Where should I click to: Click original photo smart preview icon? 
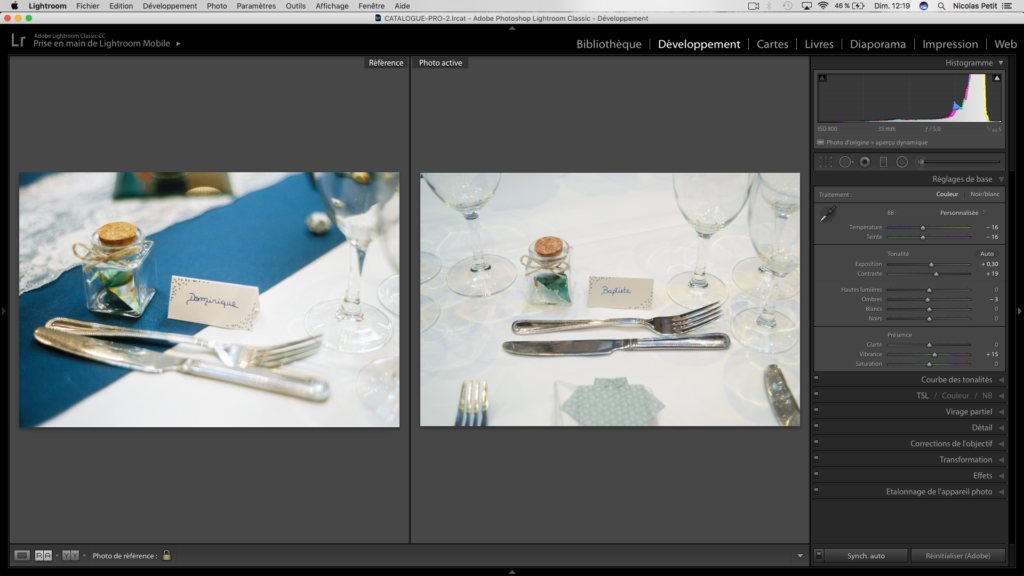coord(820,142)
